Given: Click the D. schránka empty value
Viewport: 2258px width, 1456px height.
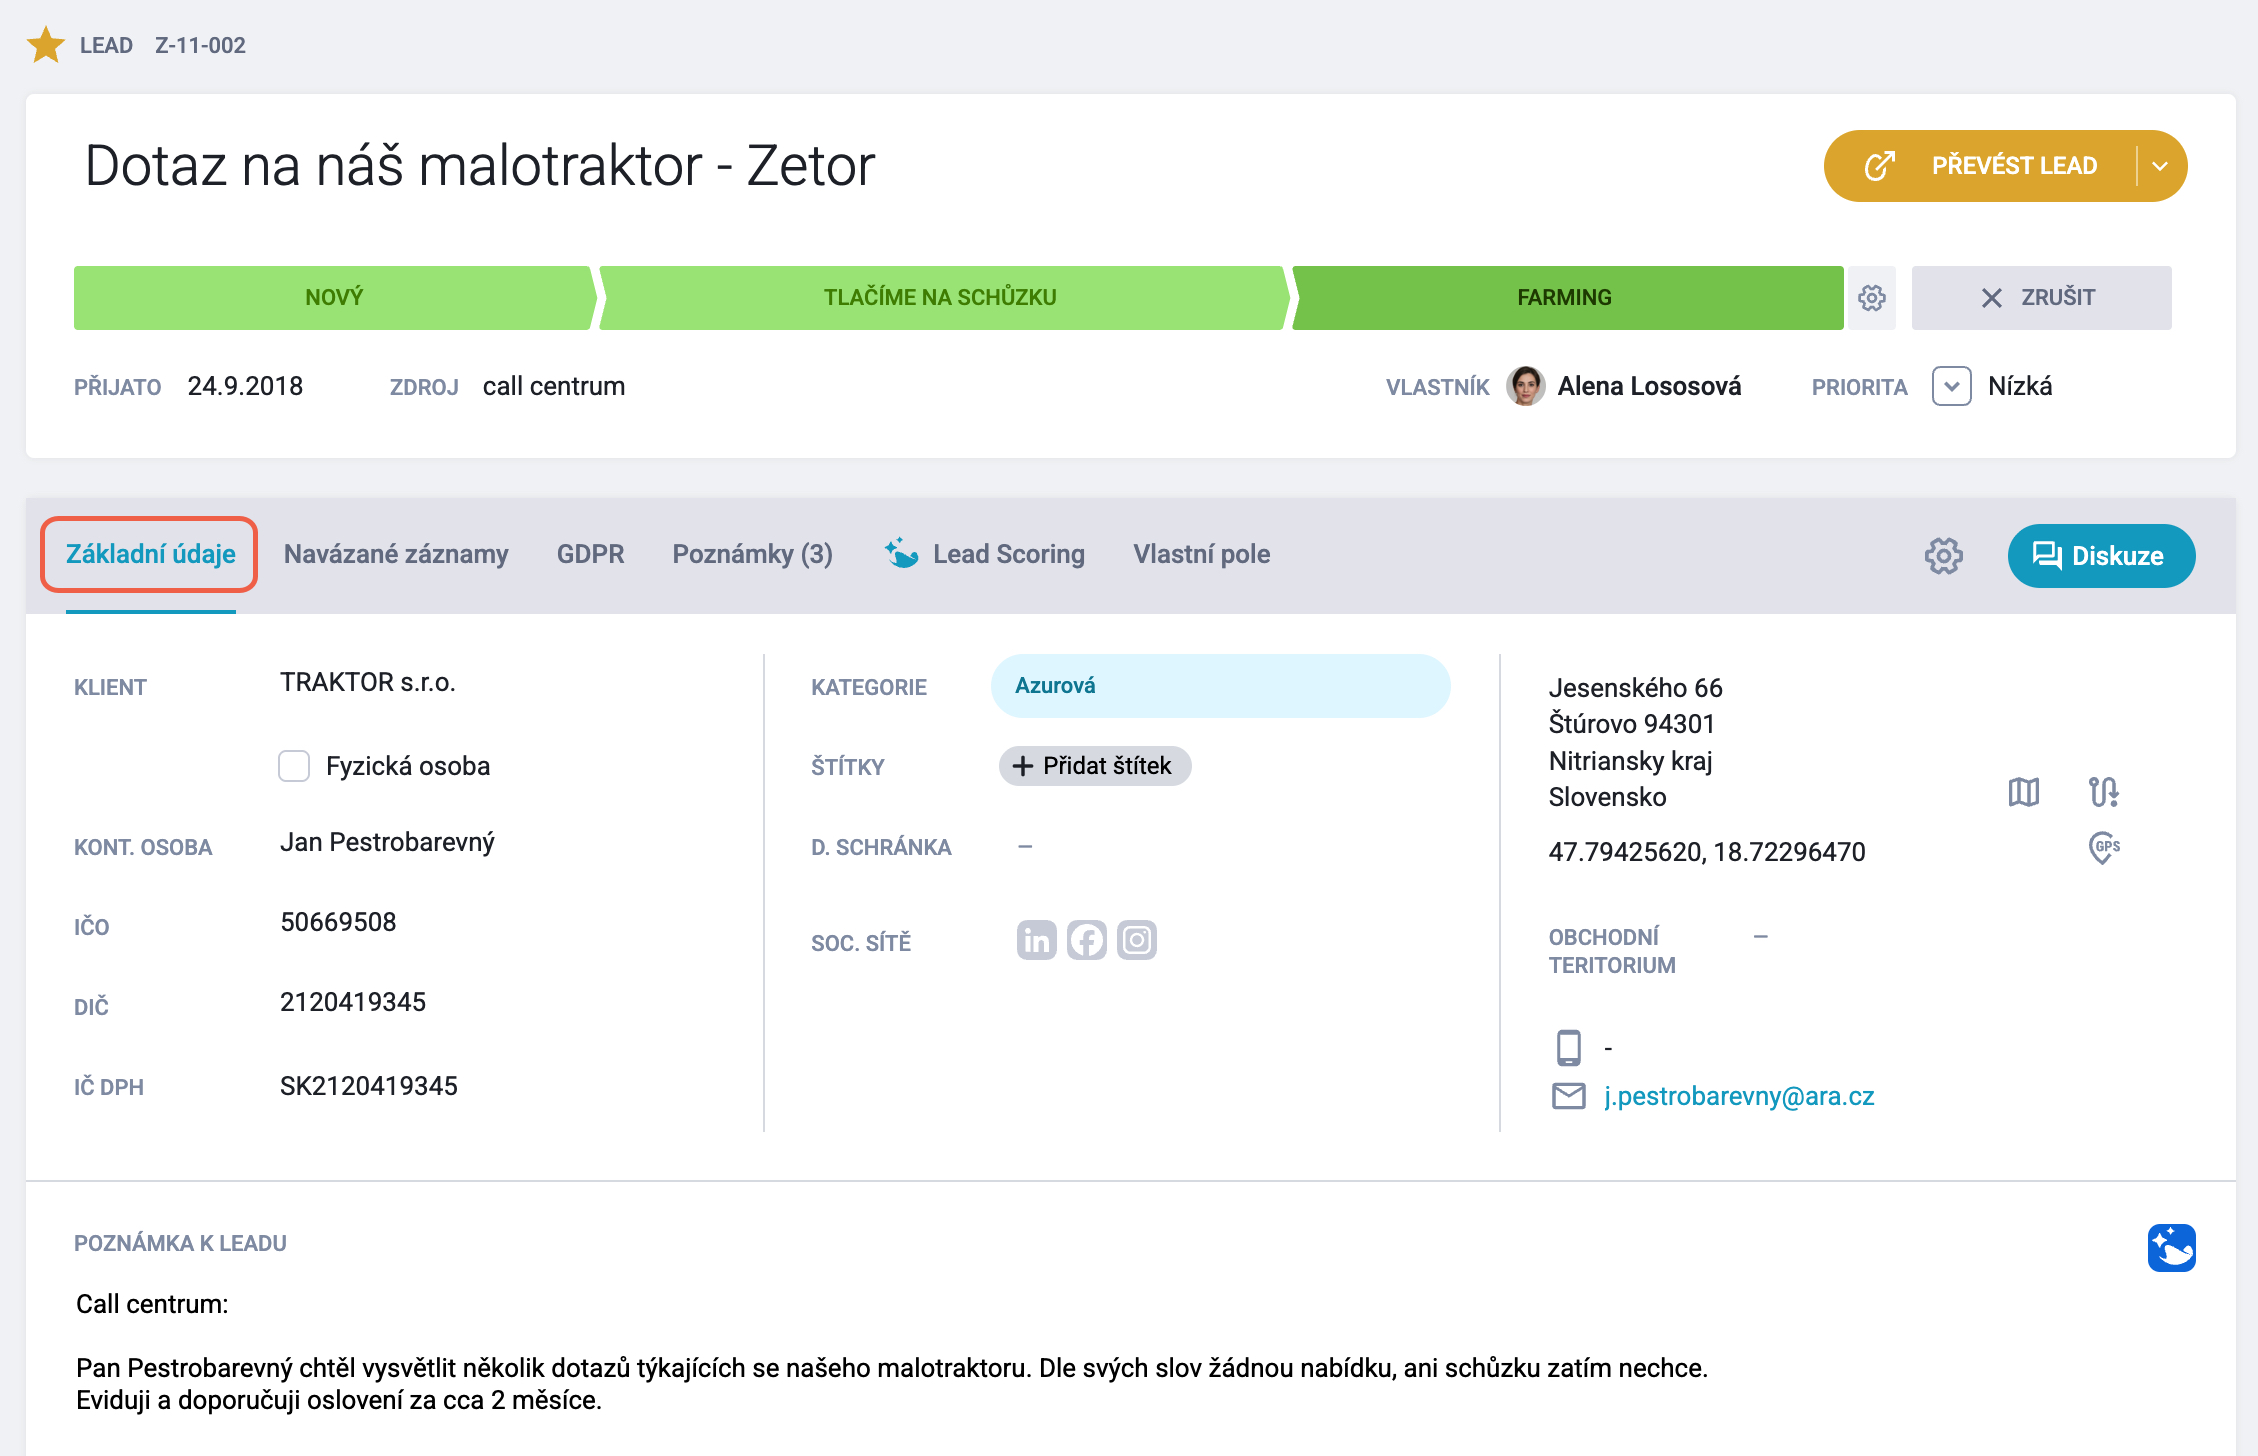Looking at the screenshot, I should coord(1025,846).
